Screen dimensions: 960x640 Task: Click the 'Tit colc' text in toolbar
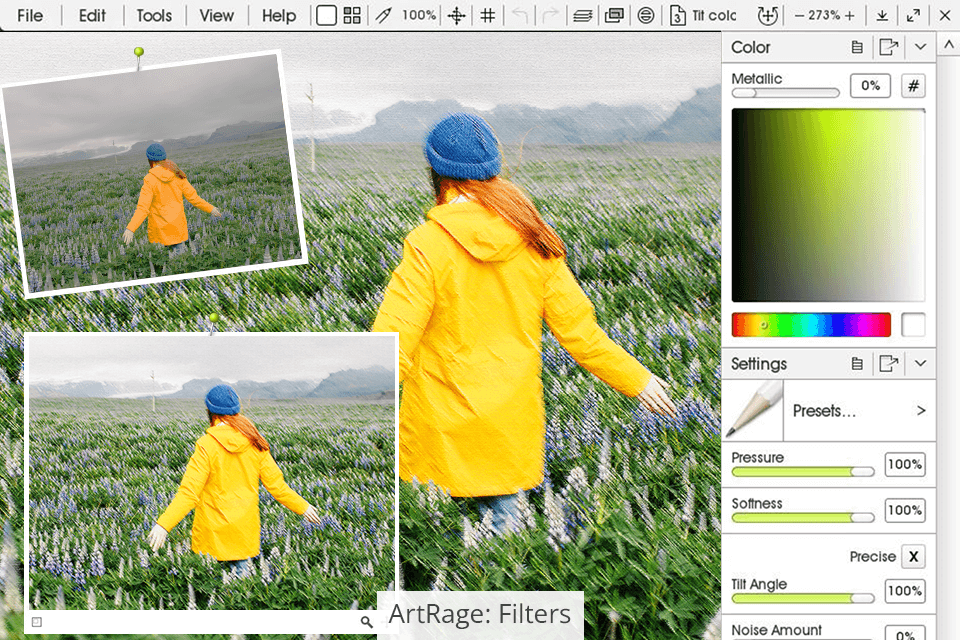[x=714, y=15]
